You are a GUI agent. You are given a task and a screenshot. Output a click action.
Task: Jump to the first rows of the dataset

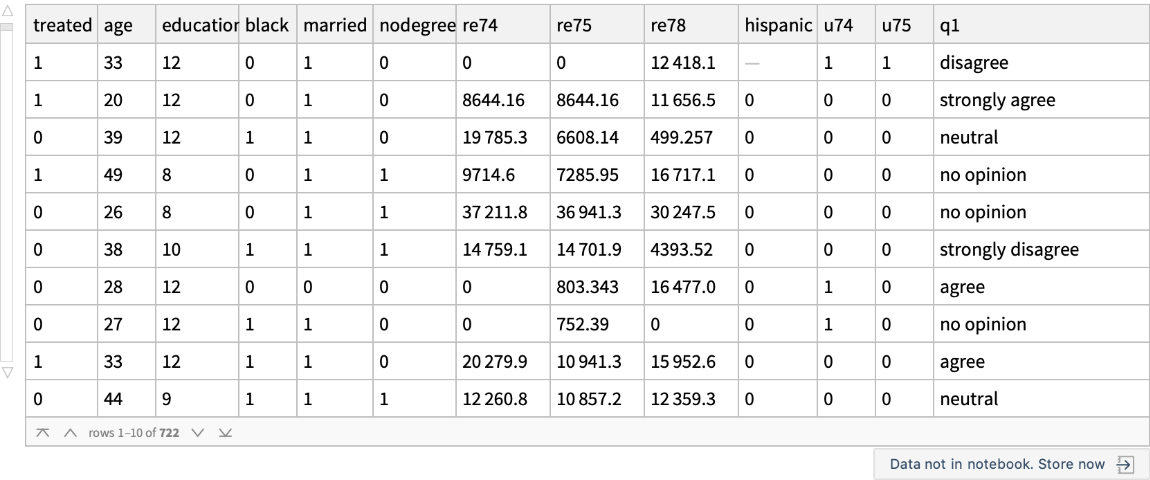(41, 431)
